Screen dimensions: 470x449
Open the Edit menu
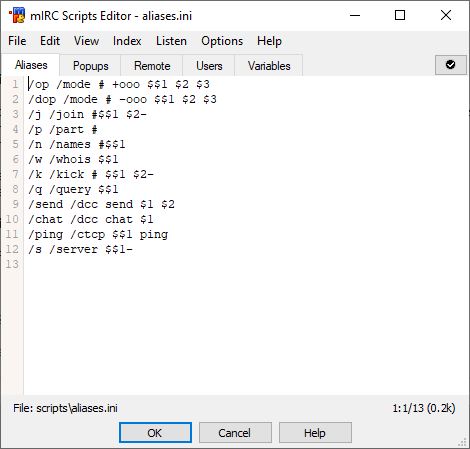[x=50, y=41]
